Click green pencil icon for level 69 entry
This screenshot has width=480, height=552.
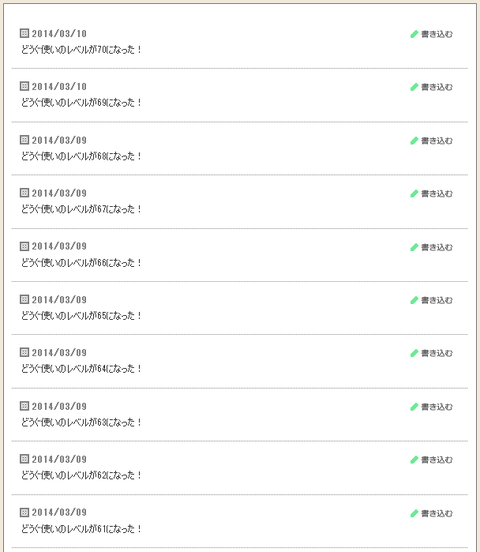coord(414,87)
